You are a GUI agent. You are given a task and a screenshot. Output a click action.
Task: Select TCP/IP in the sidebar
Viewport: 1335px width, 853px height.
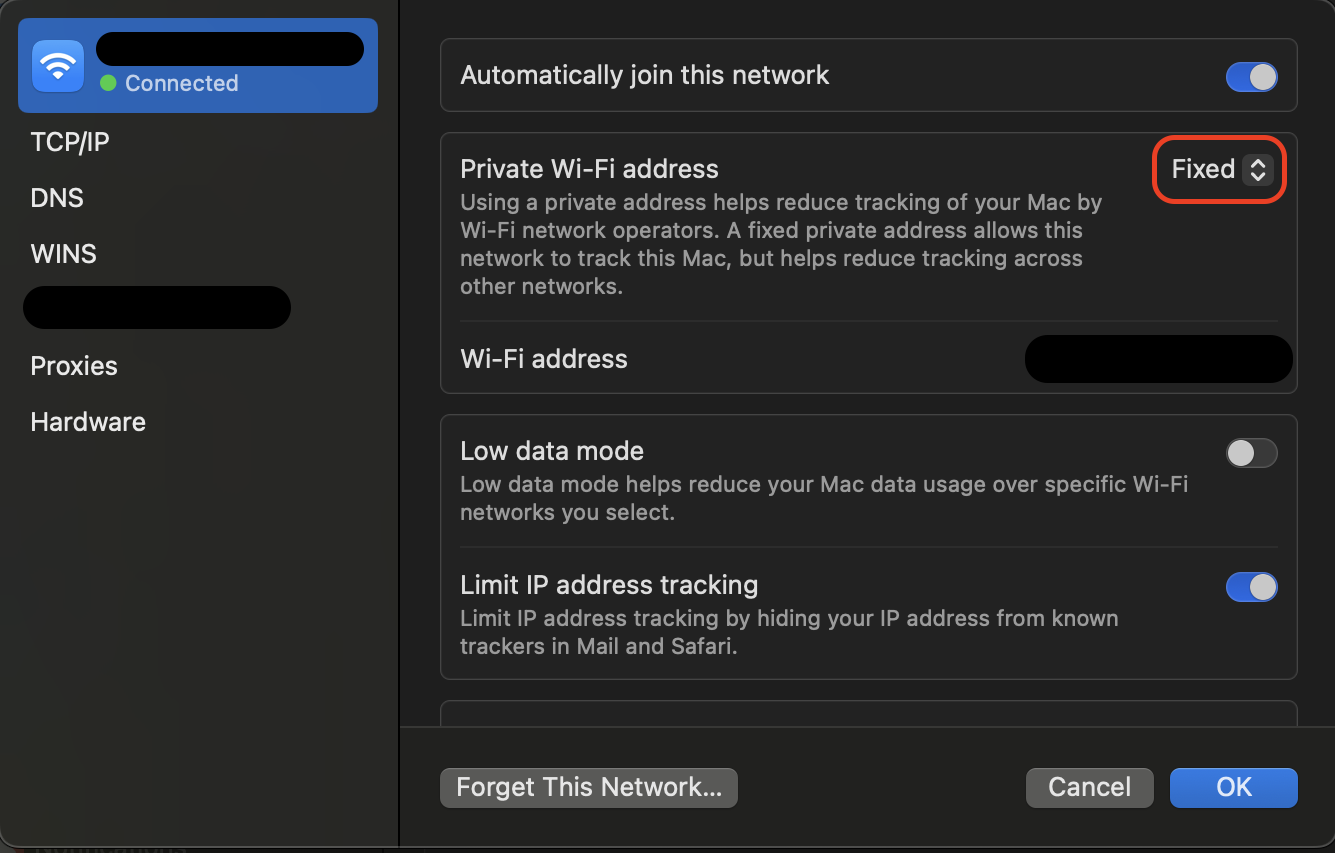click(x=70, y=141)
